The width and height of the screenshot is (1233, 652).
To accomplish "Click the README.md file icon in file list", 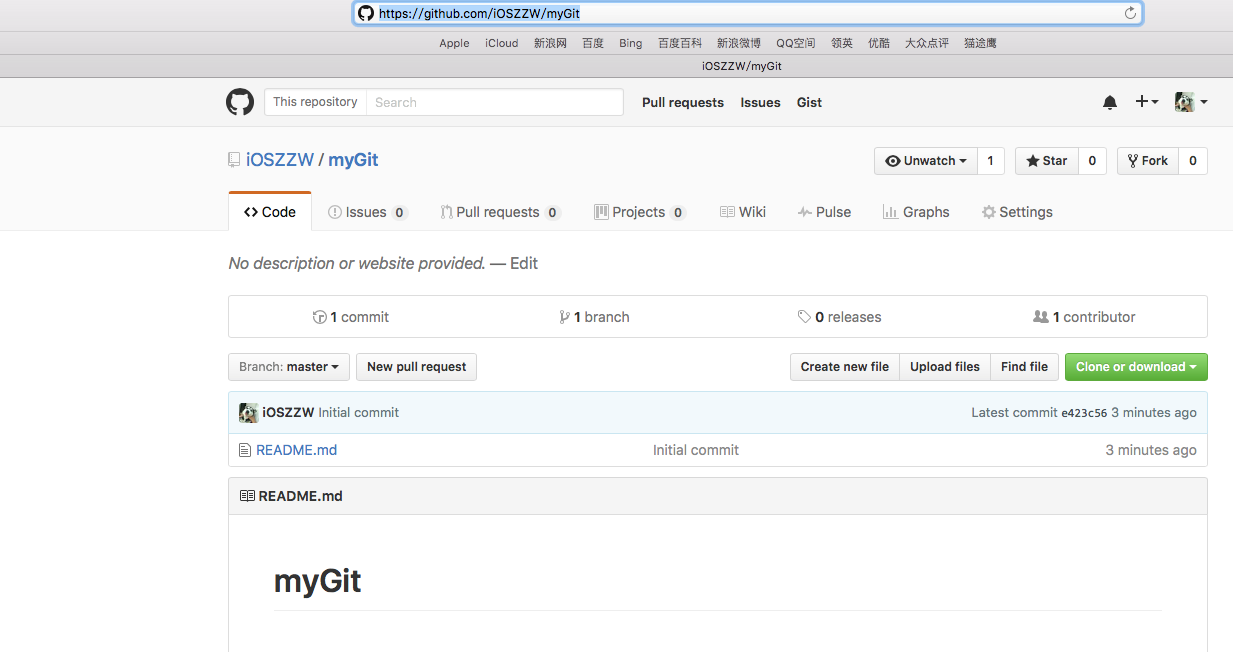I will (x=245, y=450).
